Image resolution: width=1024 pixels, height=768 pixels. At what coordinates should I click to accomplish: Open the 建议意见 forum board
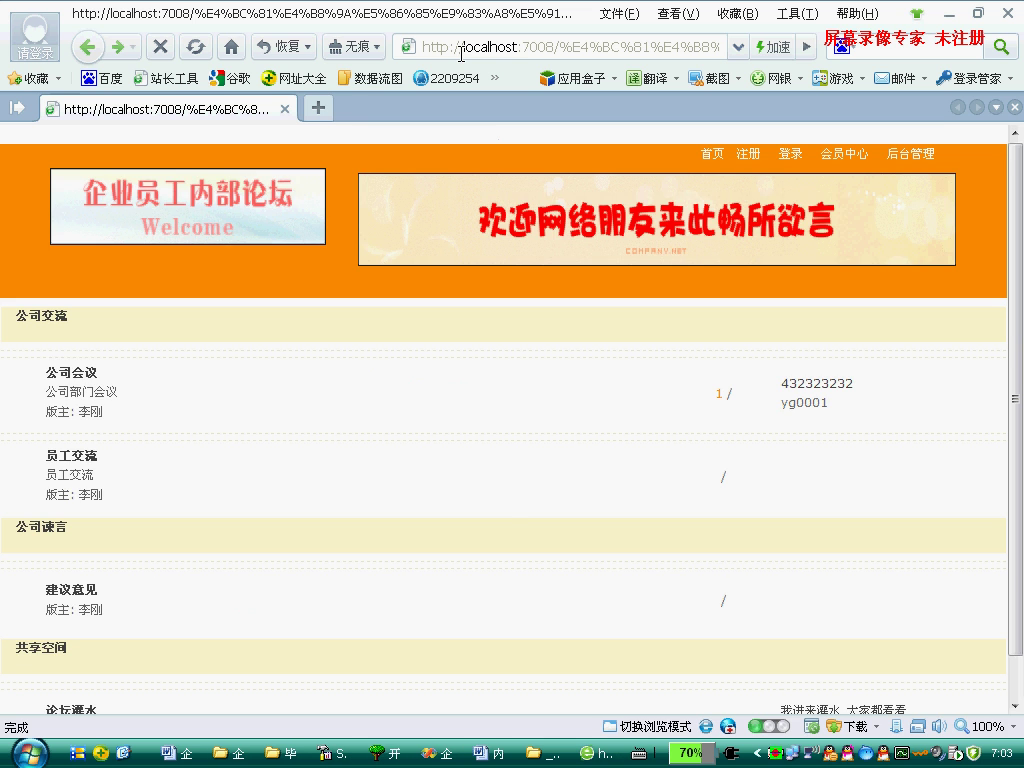pos(71,590)
